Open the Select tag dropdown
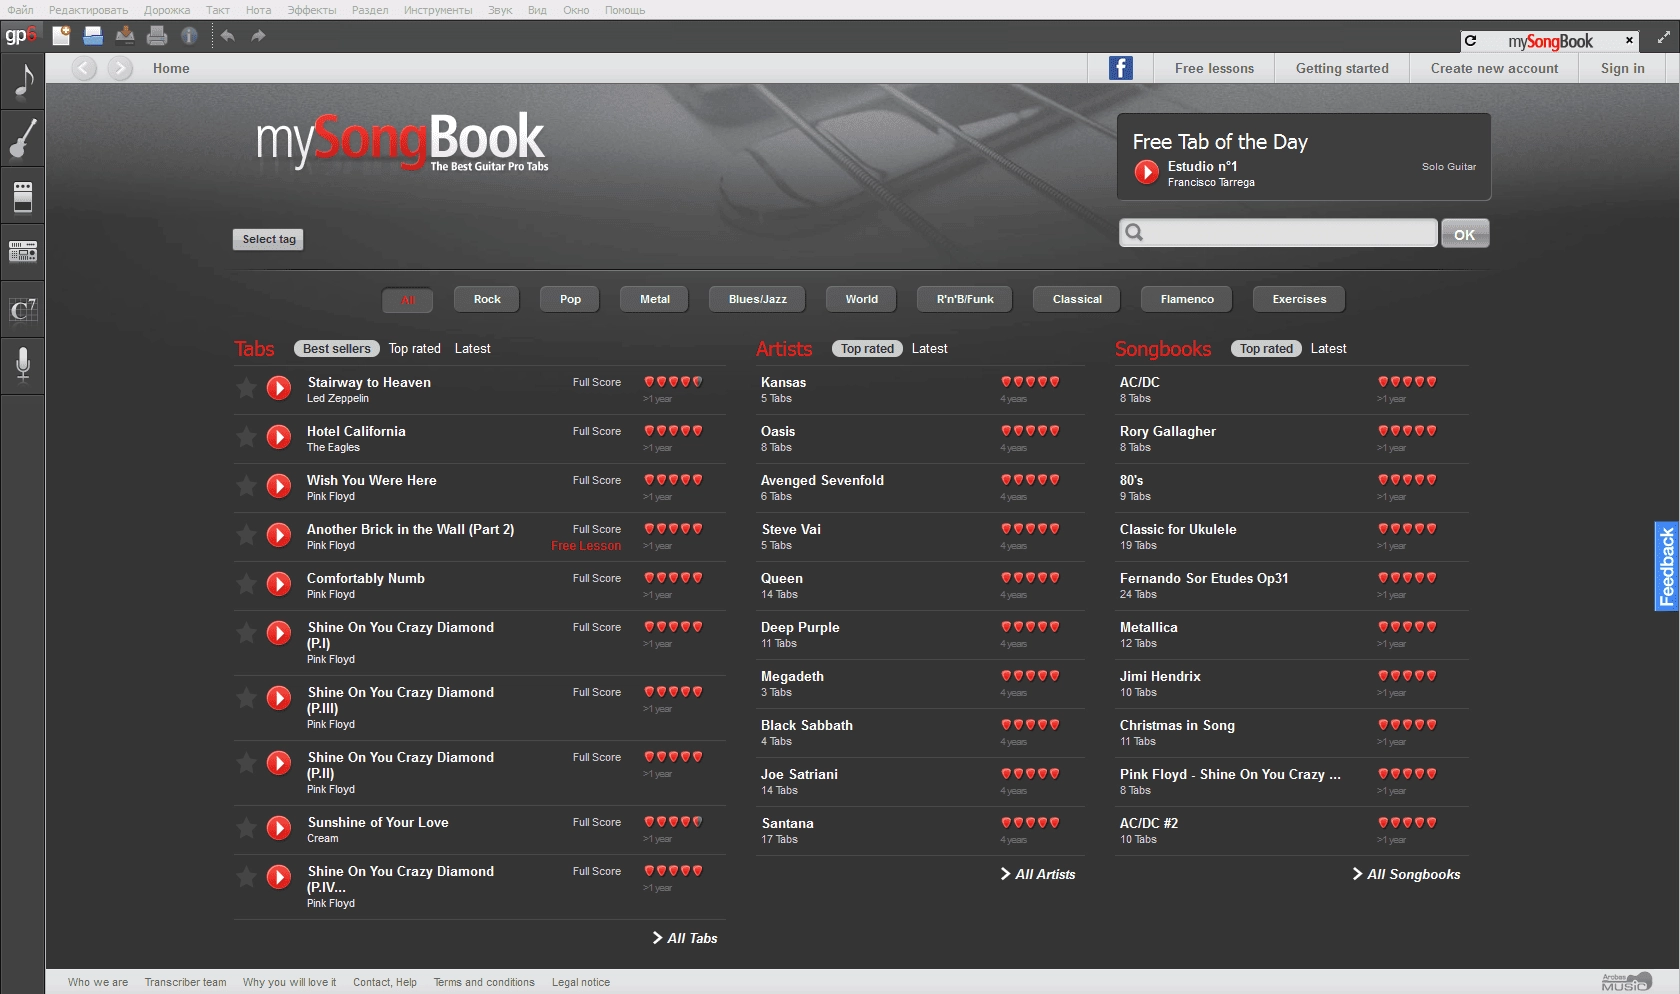1680x994 pixels. [x=269, y=239]
